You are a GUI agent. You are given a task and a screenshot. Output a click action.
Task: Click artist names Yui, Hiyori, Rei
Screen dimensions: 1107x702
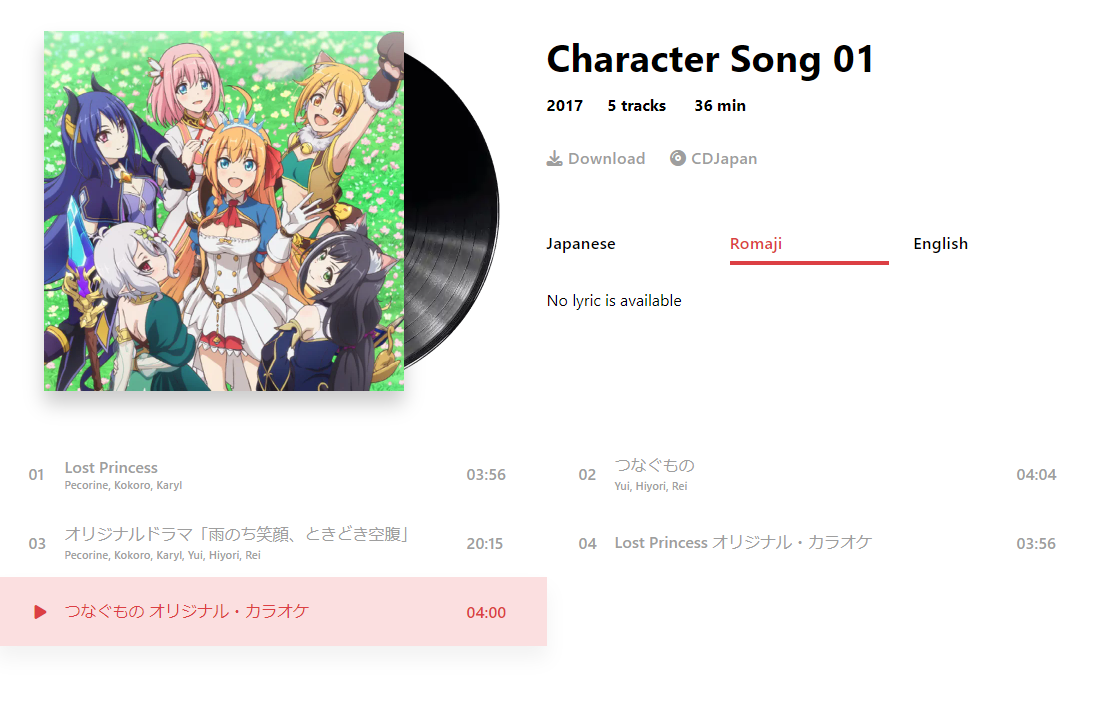pyautogui.click(x=651, y=486)
